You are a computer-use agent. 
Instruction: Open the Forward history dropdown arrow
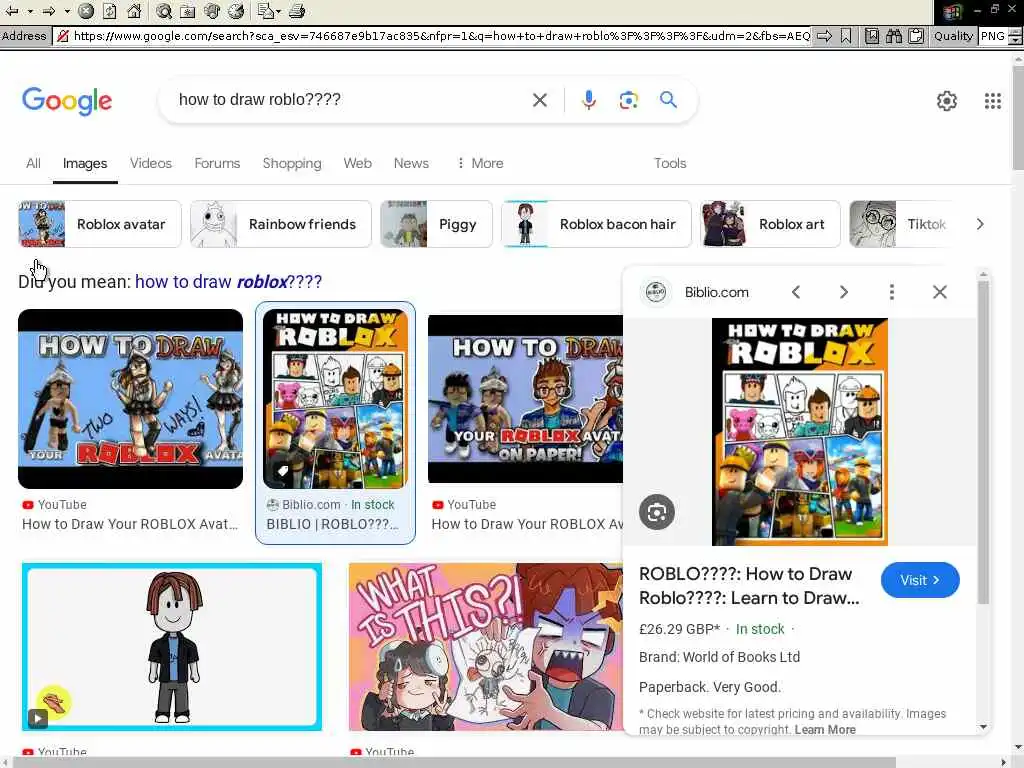[x=67, y=11]
